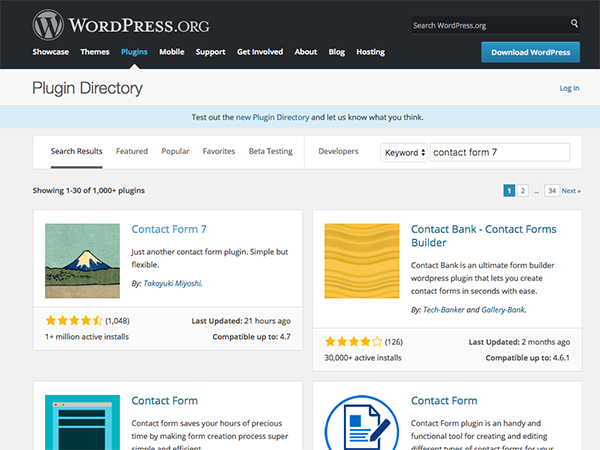Open the Contact Form 7 plugin title

click(169, 229)
